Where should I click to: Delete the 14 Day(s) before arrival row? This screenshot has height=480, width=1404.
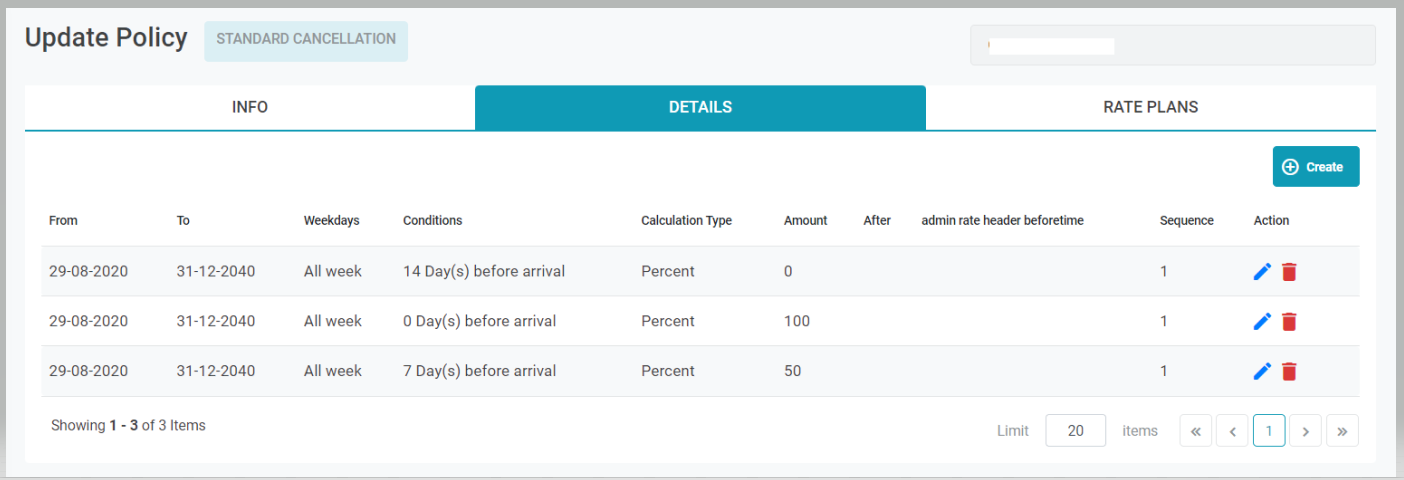click(x=1289, y=271)
